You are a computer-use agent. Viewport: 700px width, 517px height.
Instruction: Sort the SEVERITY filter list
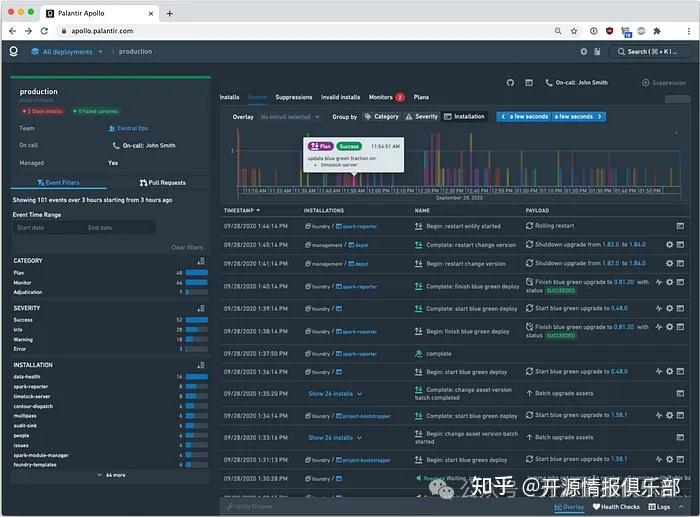pos(201,309)
